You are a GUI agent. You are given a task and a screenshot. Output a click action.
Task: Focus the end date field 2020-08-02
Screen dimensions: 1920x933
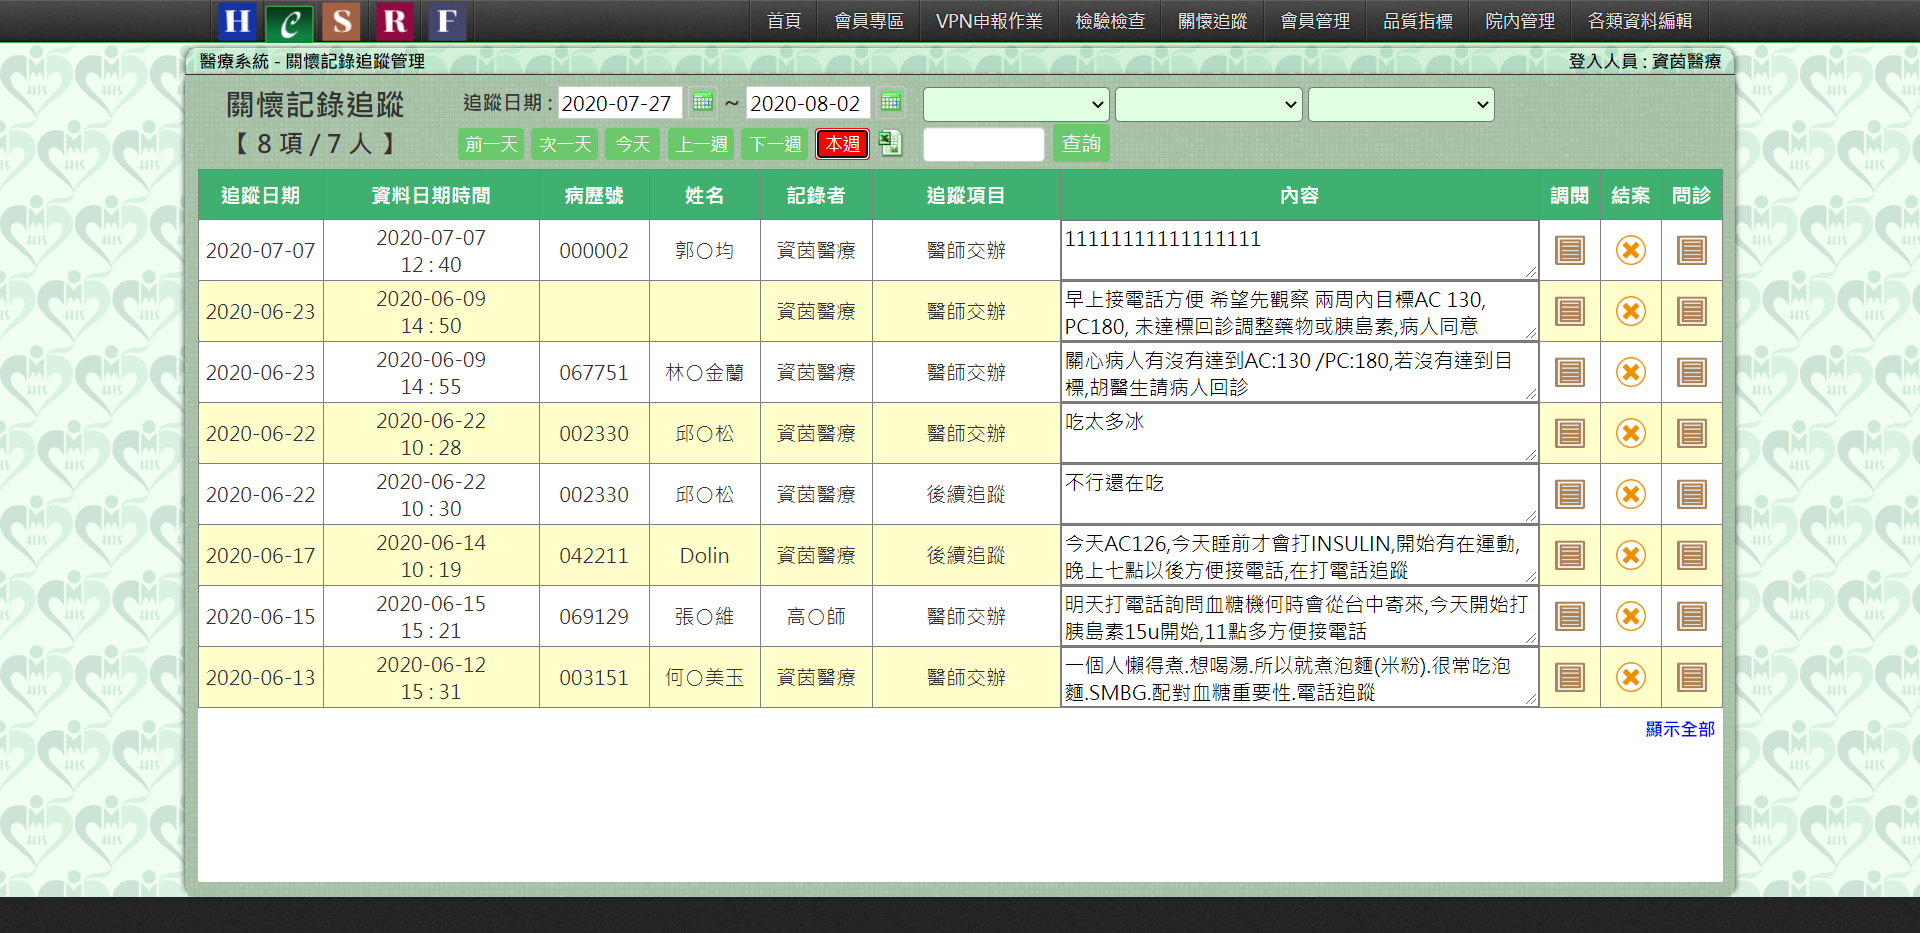coord(808,103)
